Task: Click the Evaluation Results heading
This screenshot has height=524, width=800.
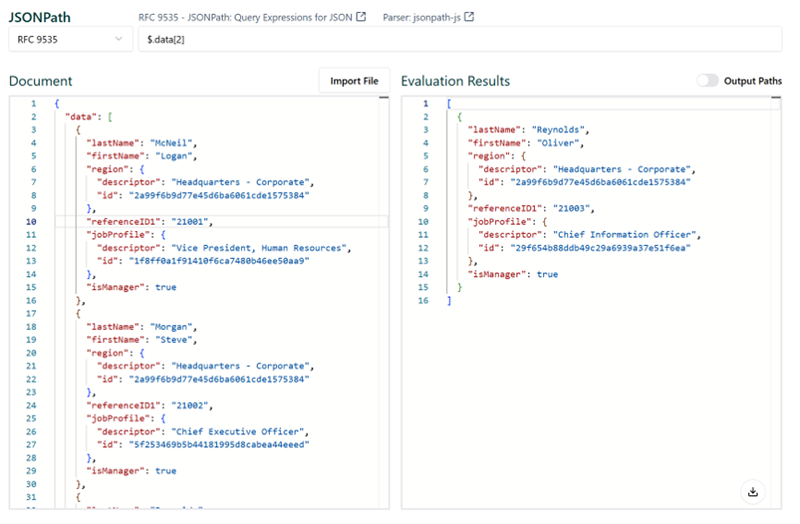Action: click(455, 81)
